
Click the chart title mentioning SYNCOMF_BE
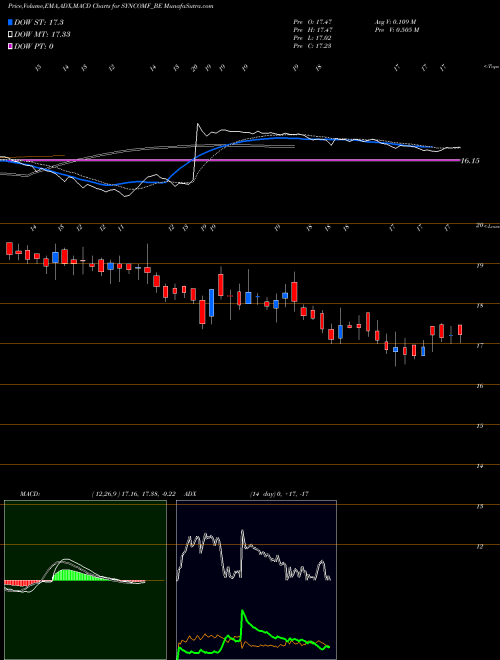pos(111,6)
